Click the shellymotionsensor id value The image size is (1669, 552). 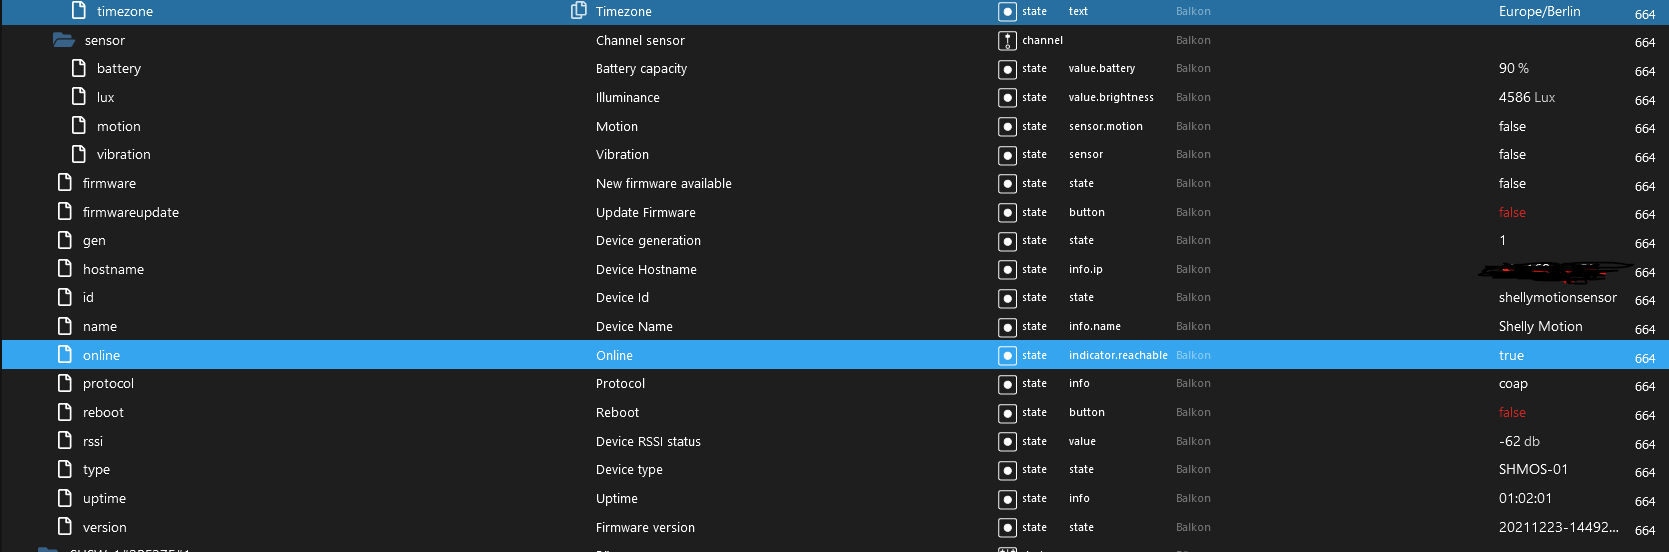pos(1557,297)
